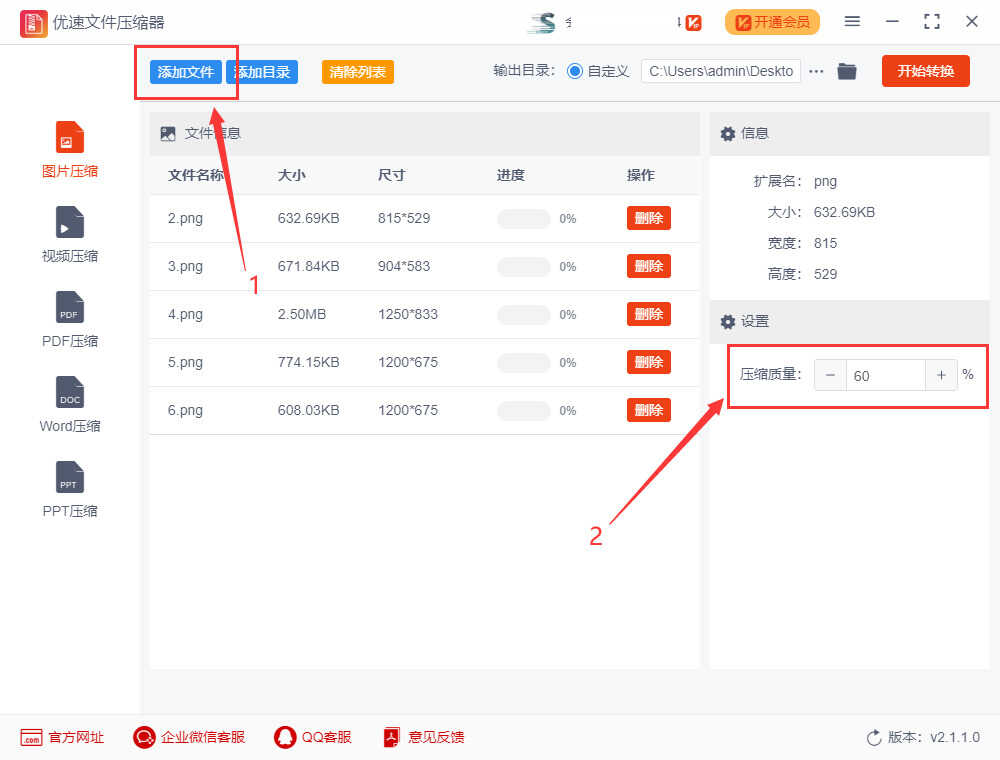
Task: Click the 操作 column header
Action: click(641, 175)
